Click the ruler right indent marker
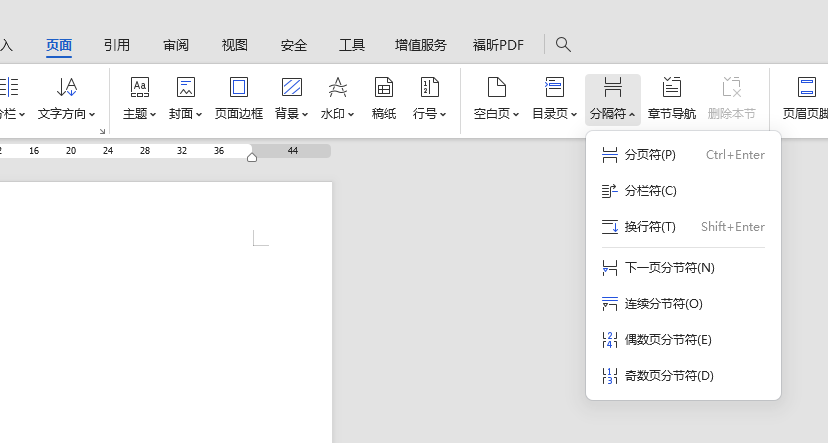Viewport: 828px width, 443px height. 252,157
